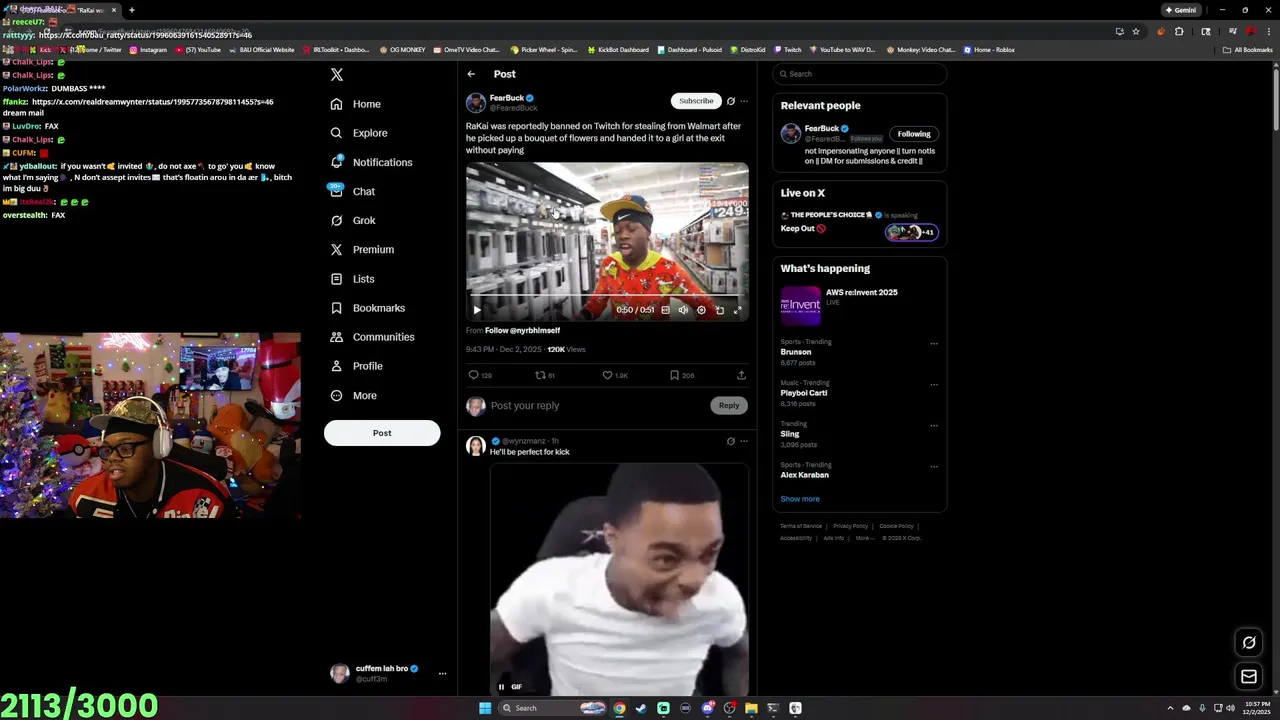Open All Bookmarks folder
Image resolution: width=1280 pixels, height=720 pixels.
(1248, 49)
